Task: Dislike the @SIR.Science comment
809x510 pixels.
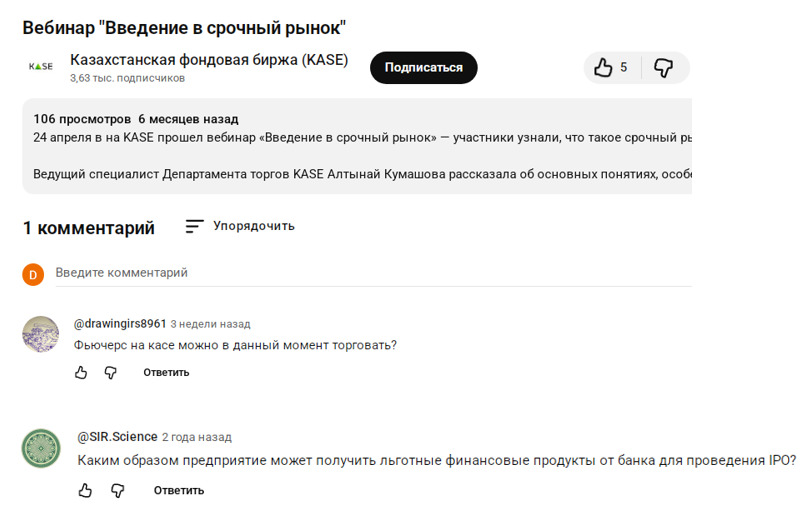Action: tap(118, 491)
